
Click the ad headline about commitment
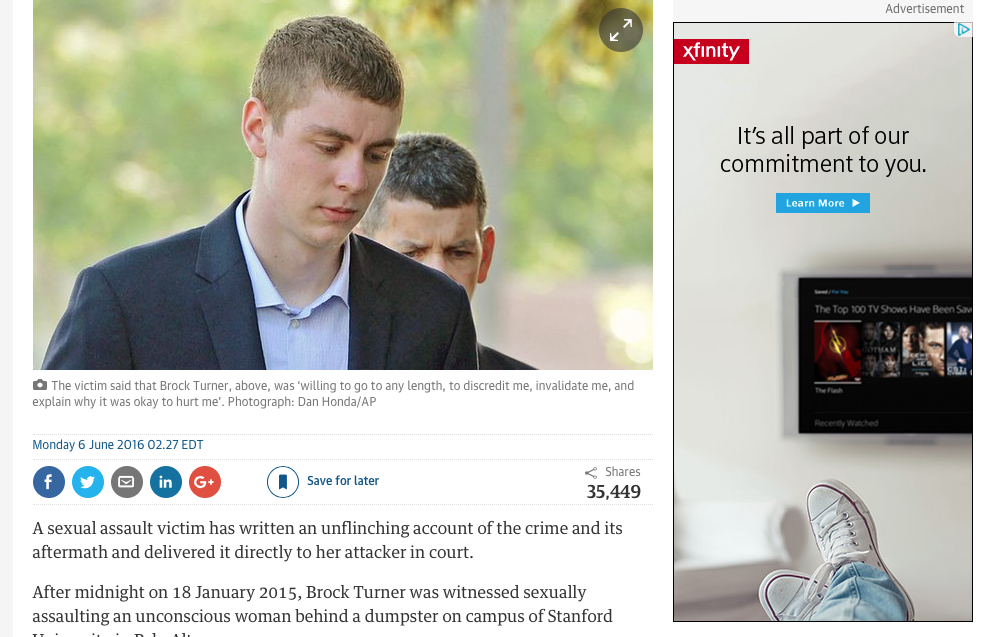(823, 150)
